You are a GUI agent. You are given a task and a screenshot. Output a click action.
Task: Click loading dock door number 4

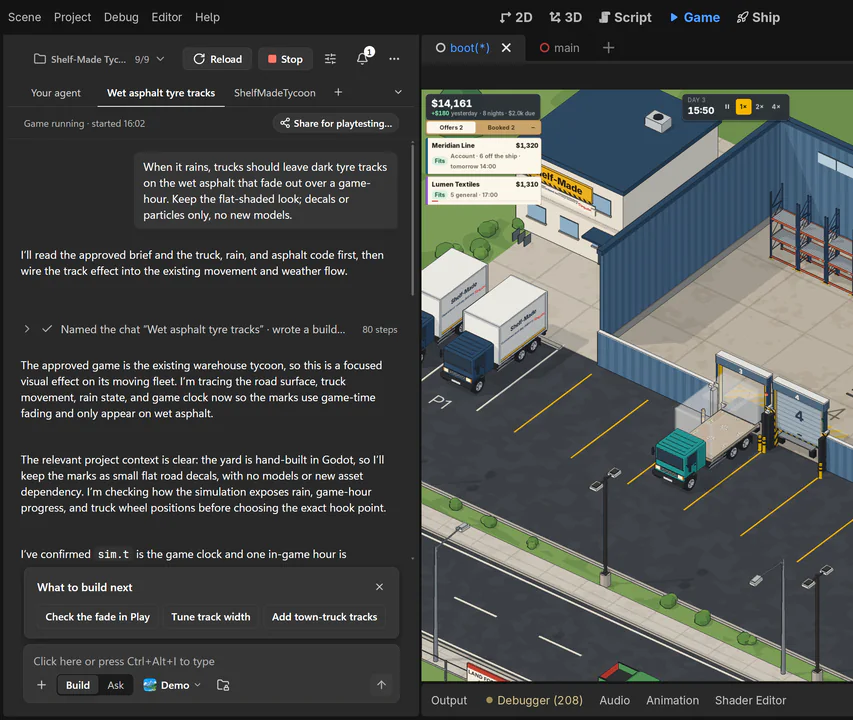(799, 415)
